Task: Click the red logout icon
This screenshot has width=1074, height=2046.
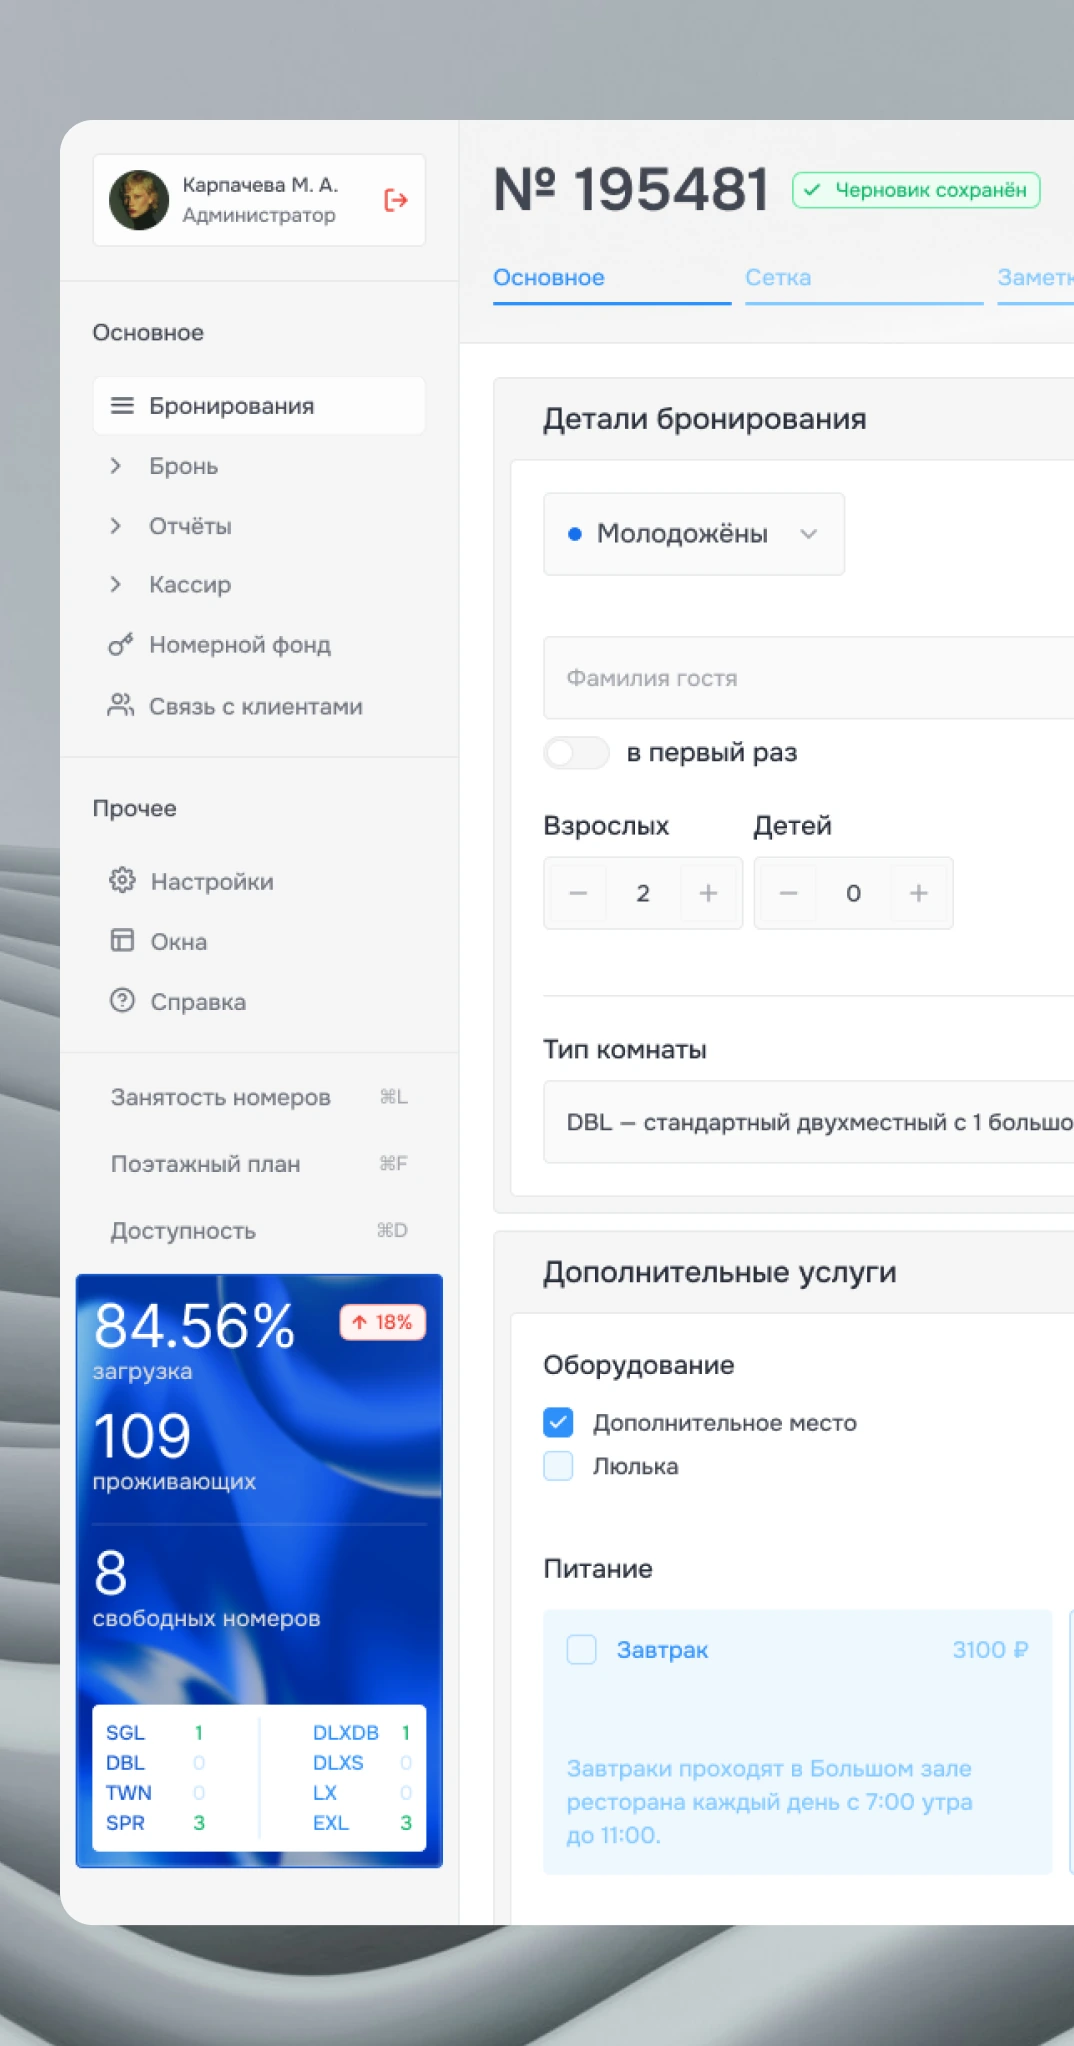Action: [x=396, y=200]
